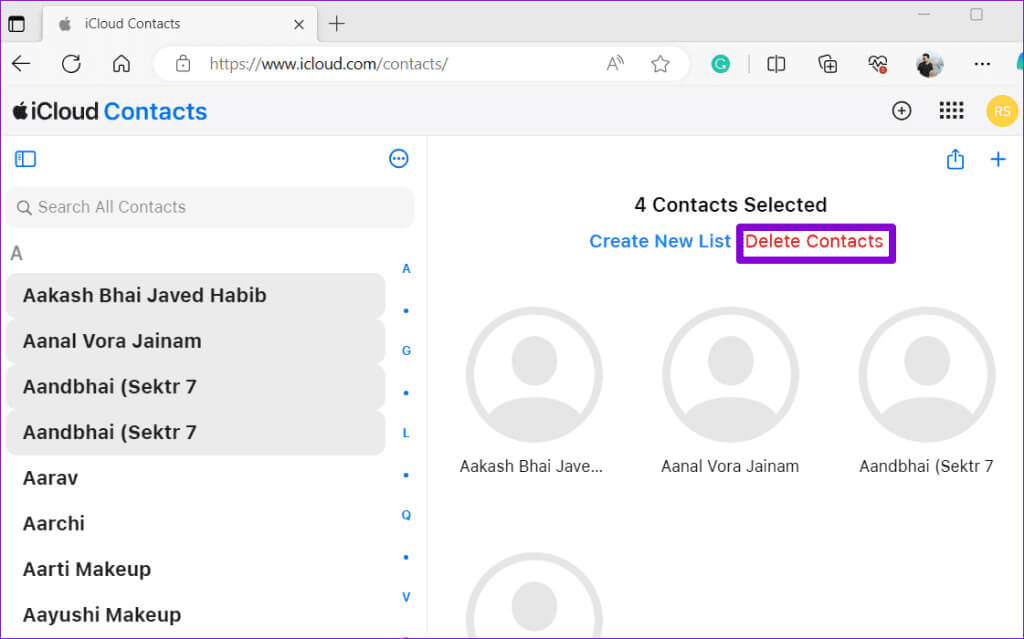The width and height of the screenshot is (1024, 639).
Task: Click Delete Contacts
Action: [814, 241]
